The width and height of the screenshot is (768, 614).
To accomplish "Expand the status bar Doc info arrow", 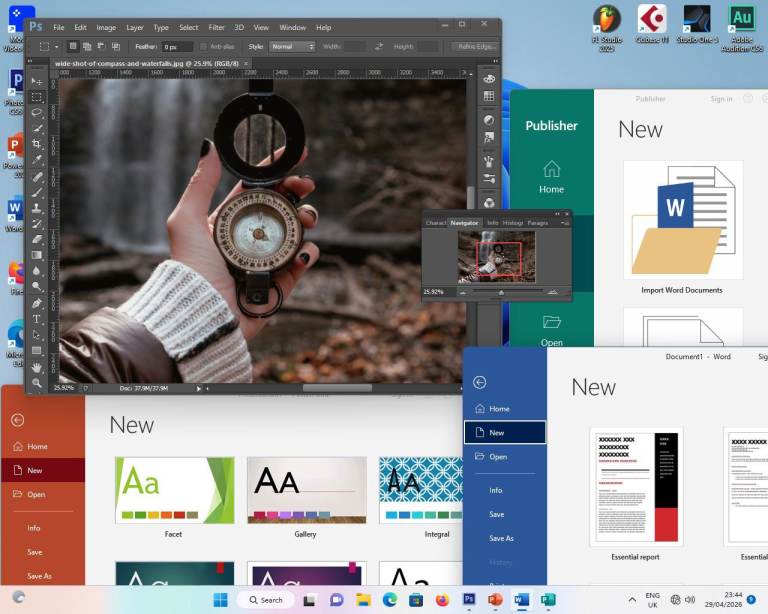I will [x=198, y=388].
